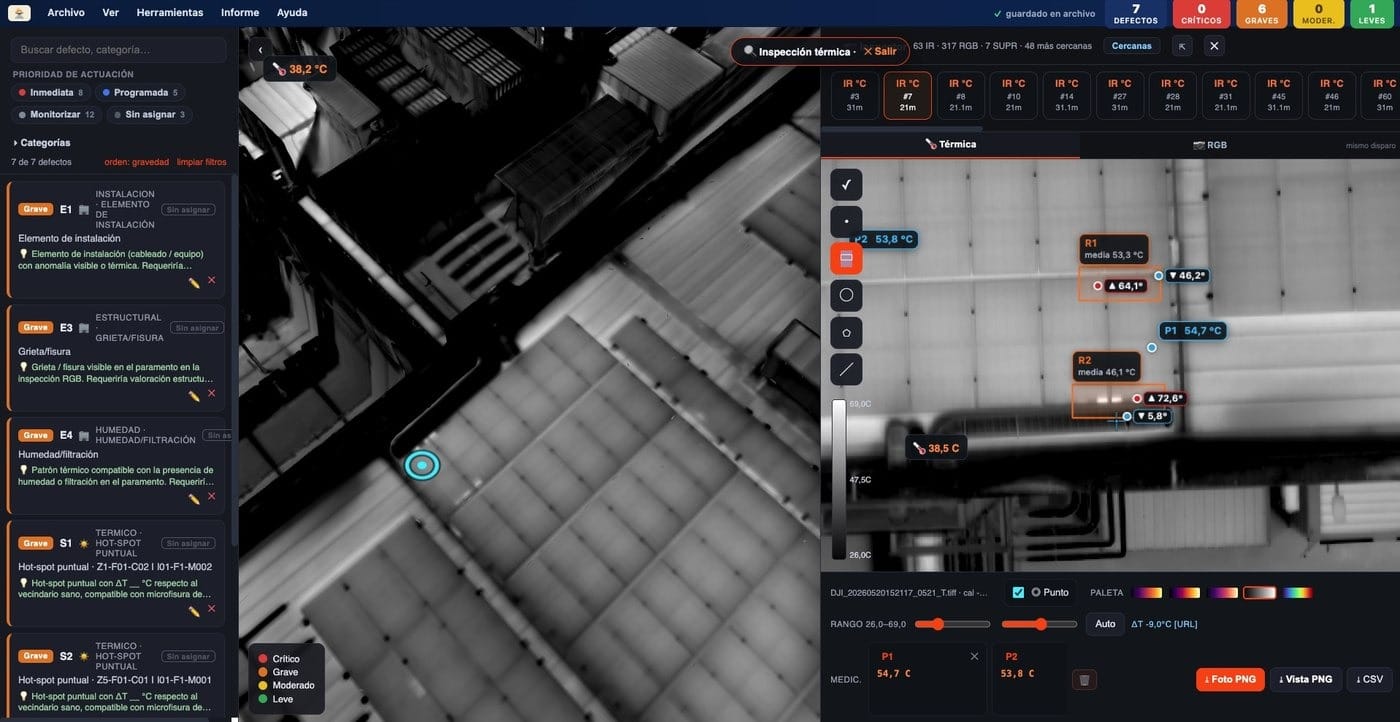
Task: Filter by Moder. counter badge
Action: pyautogui.click(x=1318, y=13)
